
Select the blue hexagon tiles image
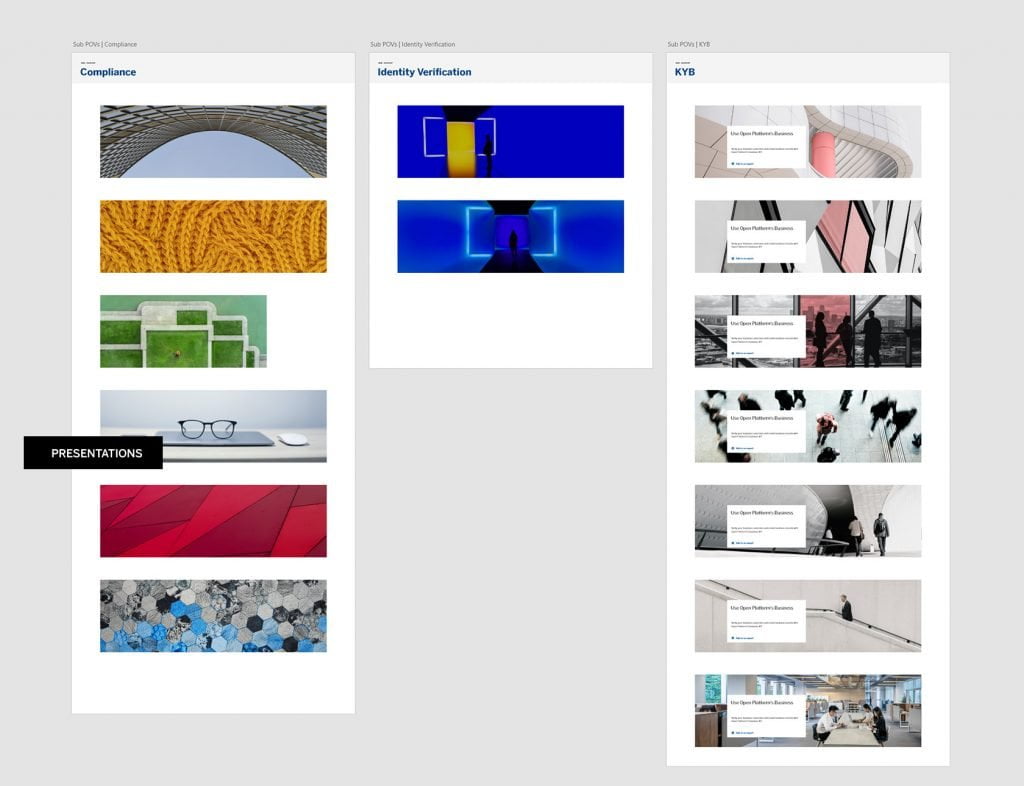[213, 616]
